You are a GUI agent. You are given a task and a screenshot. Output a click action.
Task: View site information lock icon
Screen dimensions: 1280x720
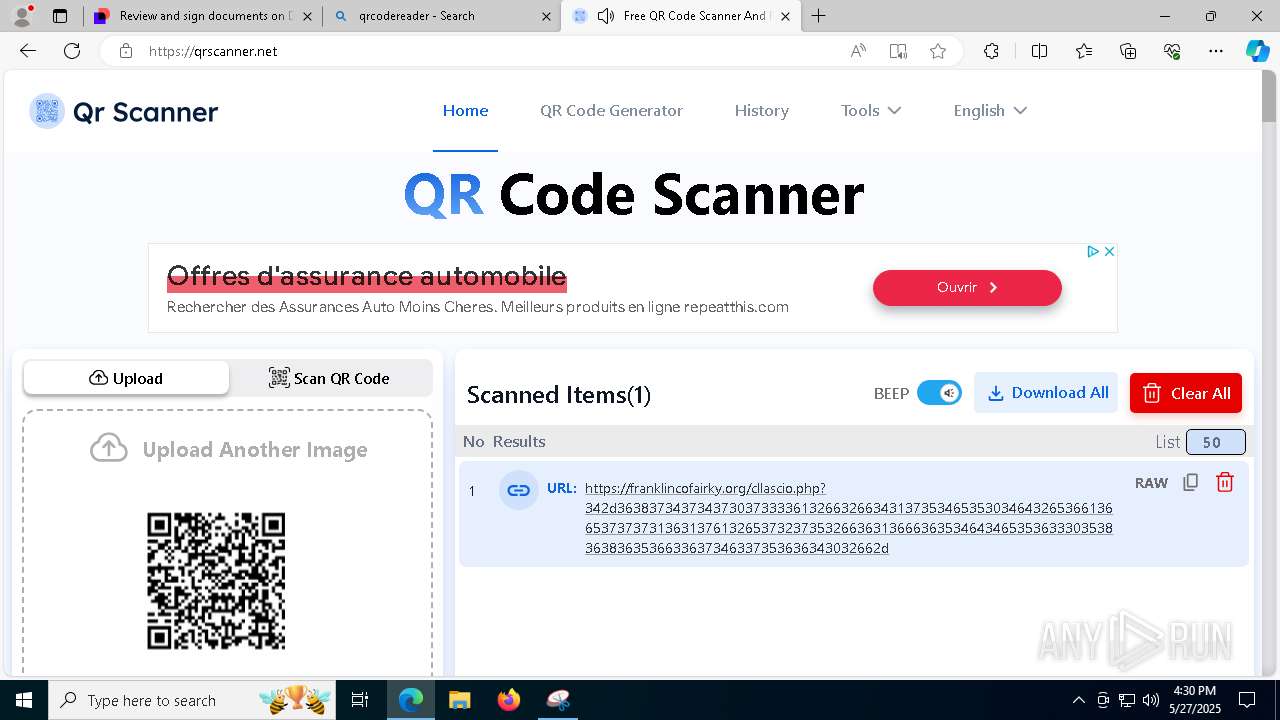[126, 51]
